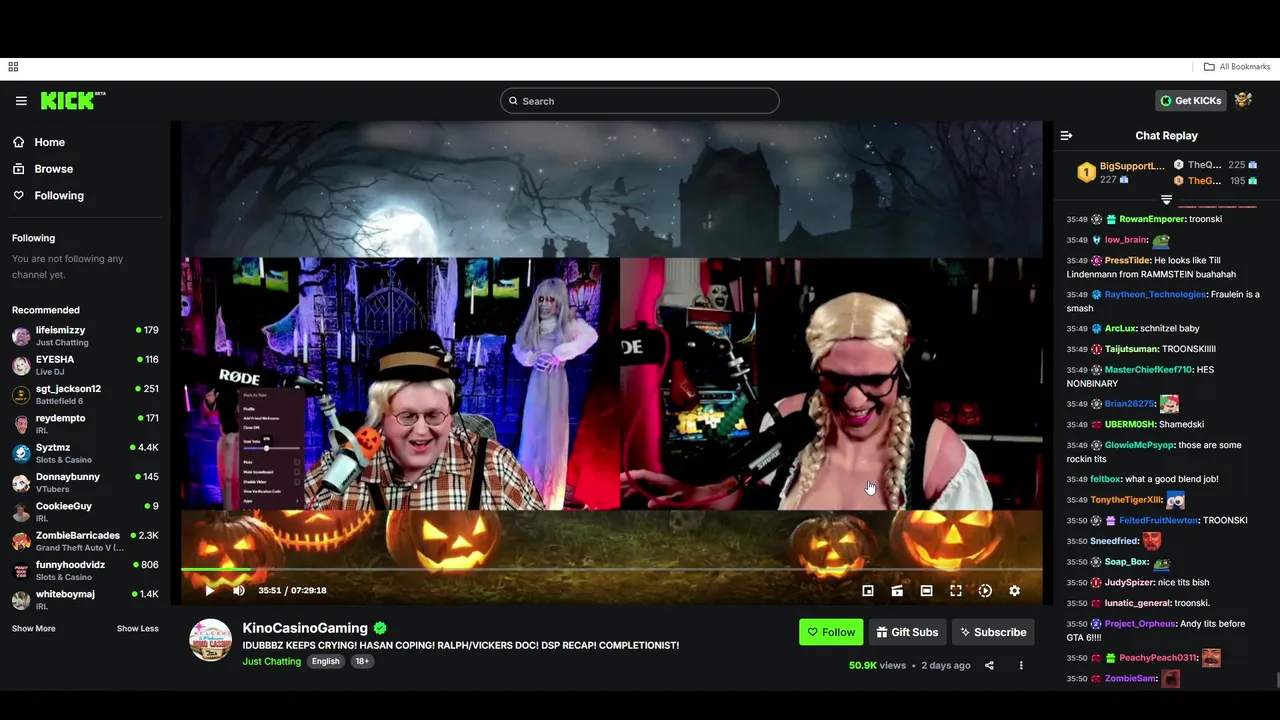Click funnyhoodvidz's channel avatar

(21, 571)
